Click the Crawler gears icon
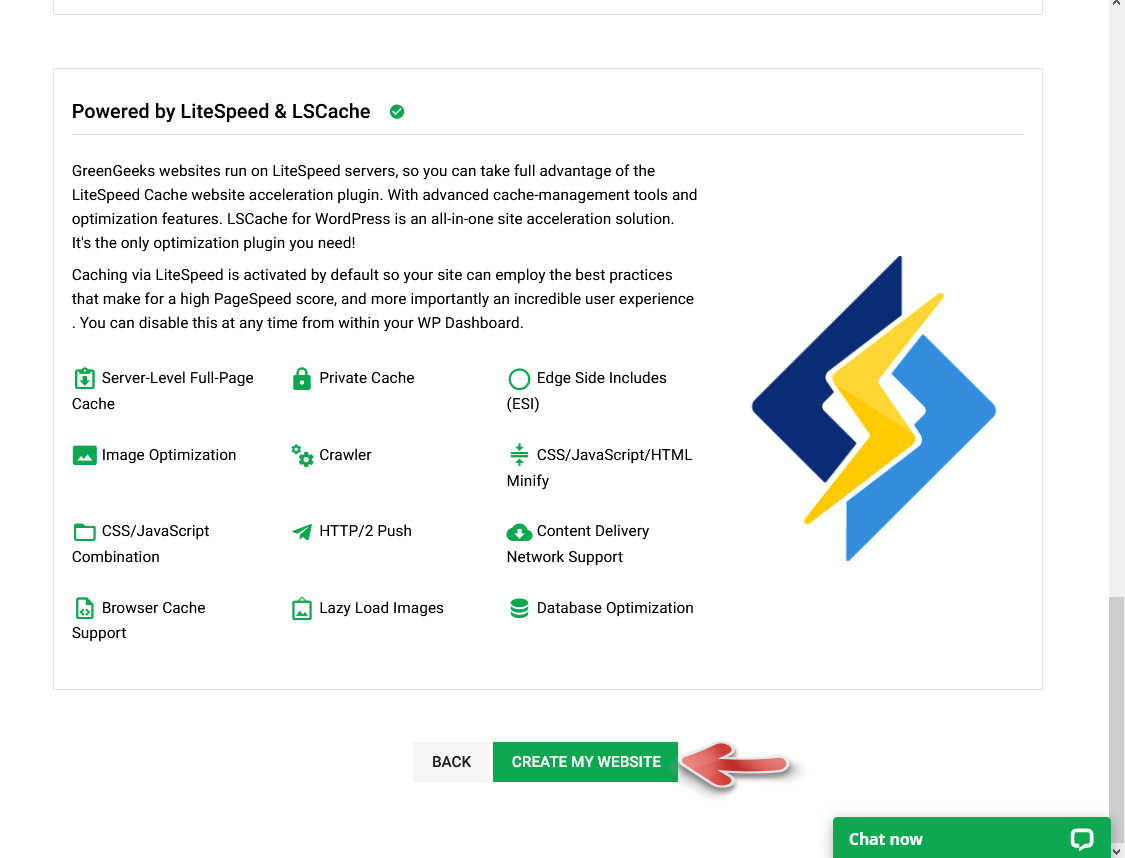The height and width of the screenshot is (858, 1125). click(302, 456)
